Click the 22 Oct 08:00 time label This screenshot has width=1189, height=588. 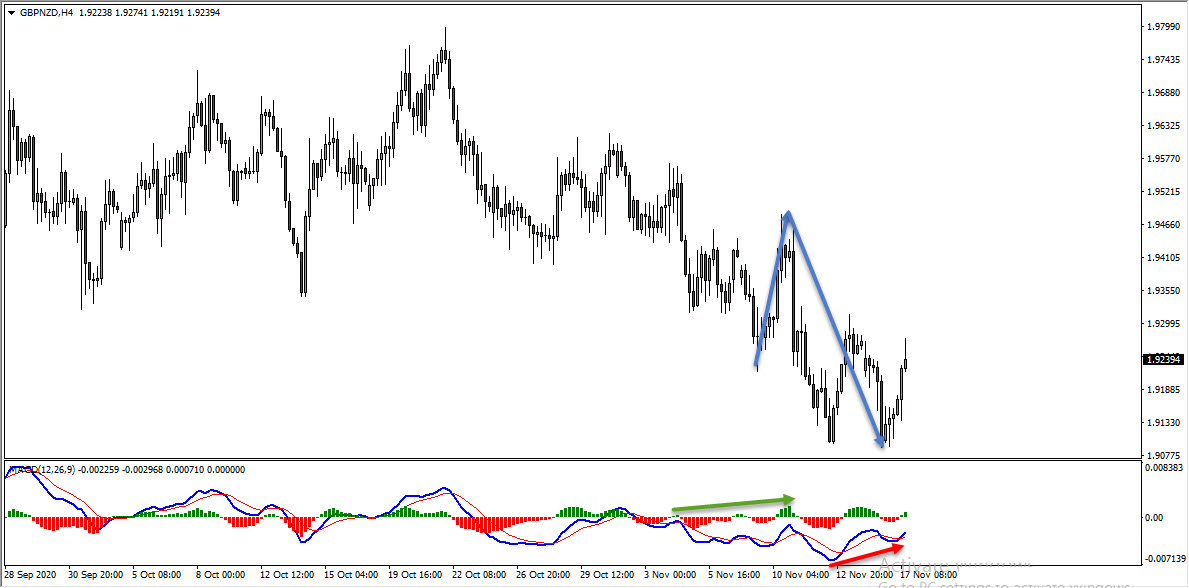478,574
